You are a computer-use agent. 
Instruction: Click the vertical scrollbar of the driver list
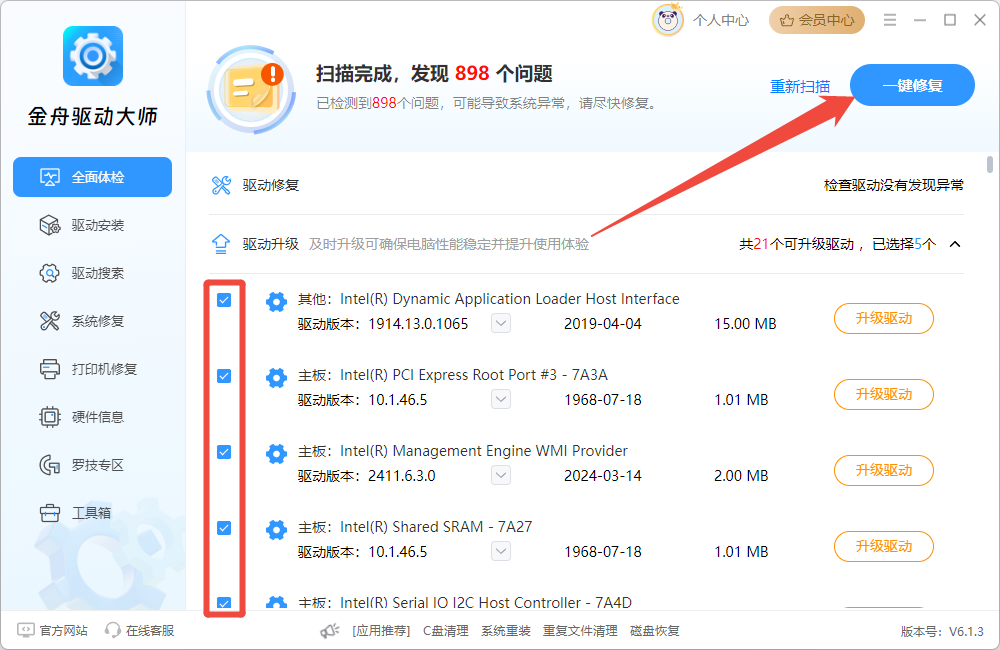[990, 166]
